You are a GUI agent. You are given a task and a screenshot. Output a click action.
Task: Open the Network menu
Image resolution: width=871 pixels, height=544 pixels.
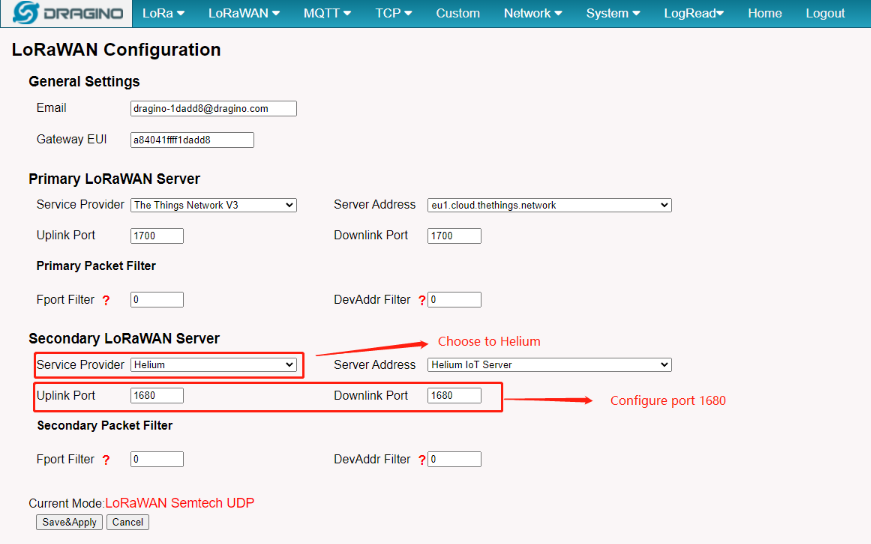pyautogui.click(x=533, y=13)
